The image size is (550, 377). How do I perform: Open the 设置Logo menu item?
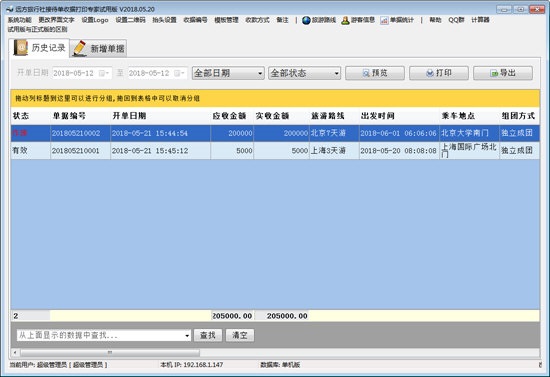click(x=95, y=20)
